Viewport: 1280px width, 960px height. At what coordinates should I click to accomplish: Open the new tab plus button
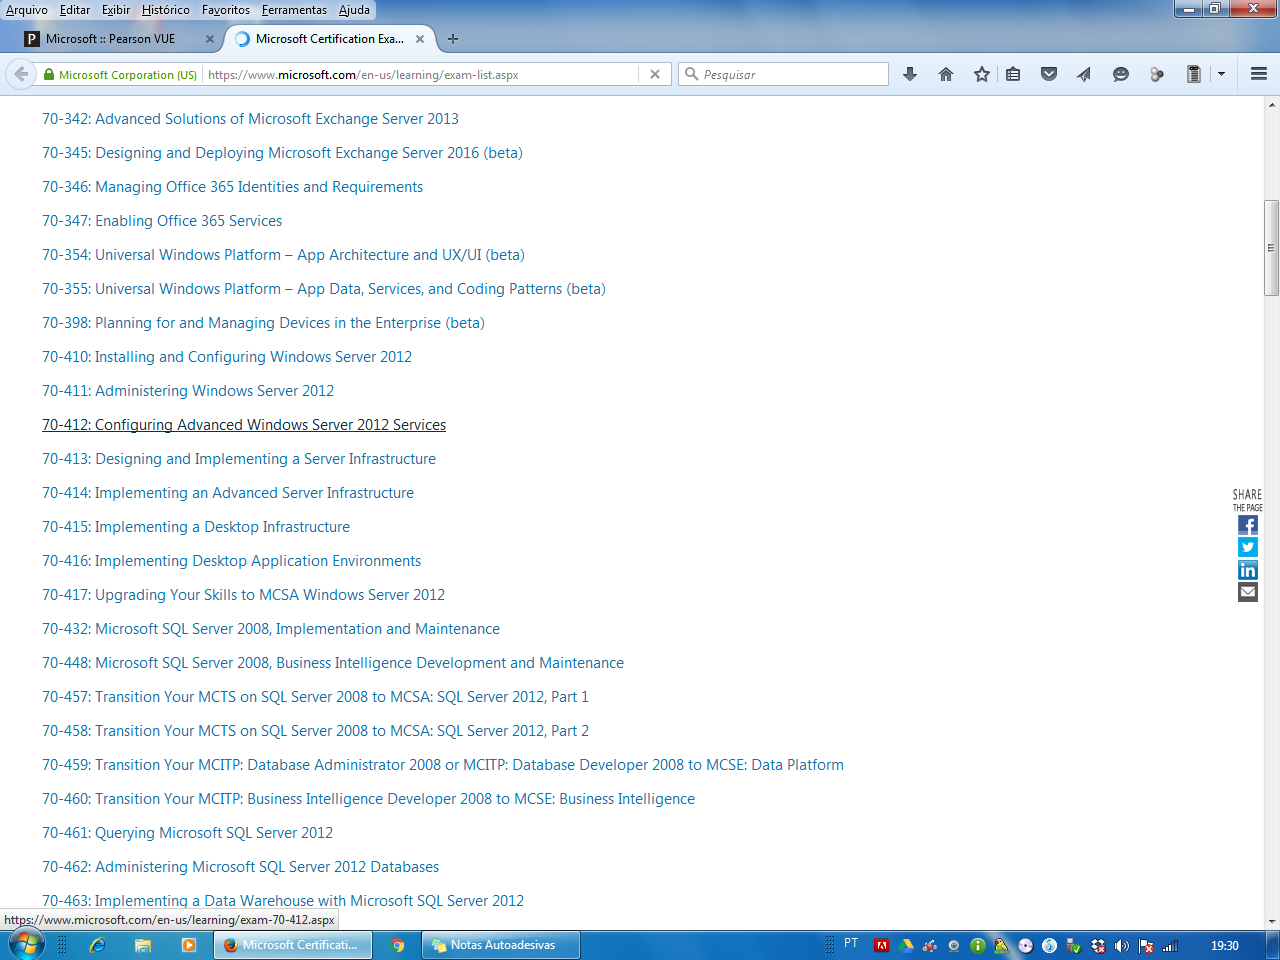453,39
